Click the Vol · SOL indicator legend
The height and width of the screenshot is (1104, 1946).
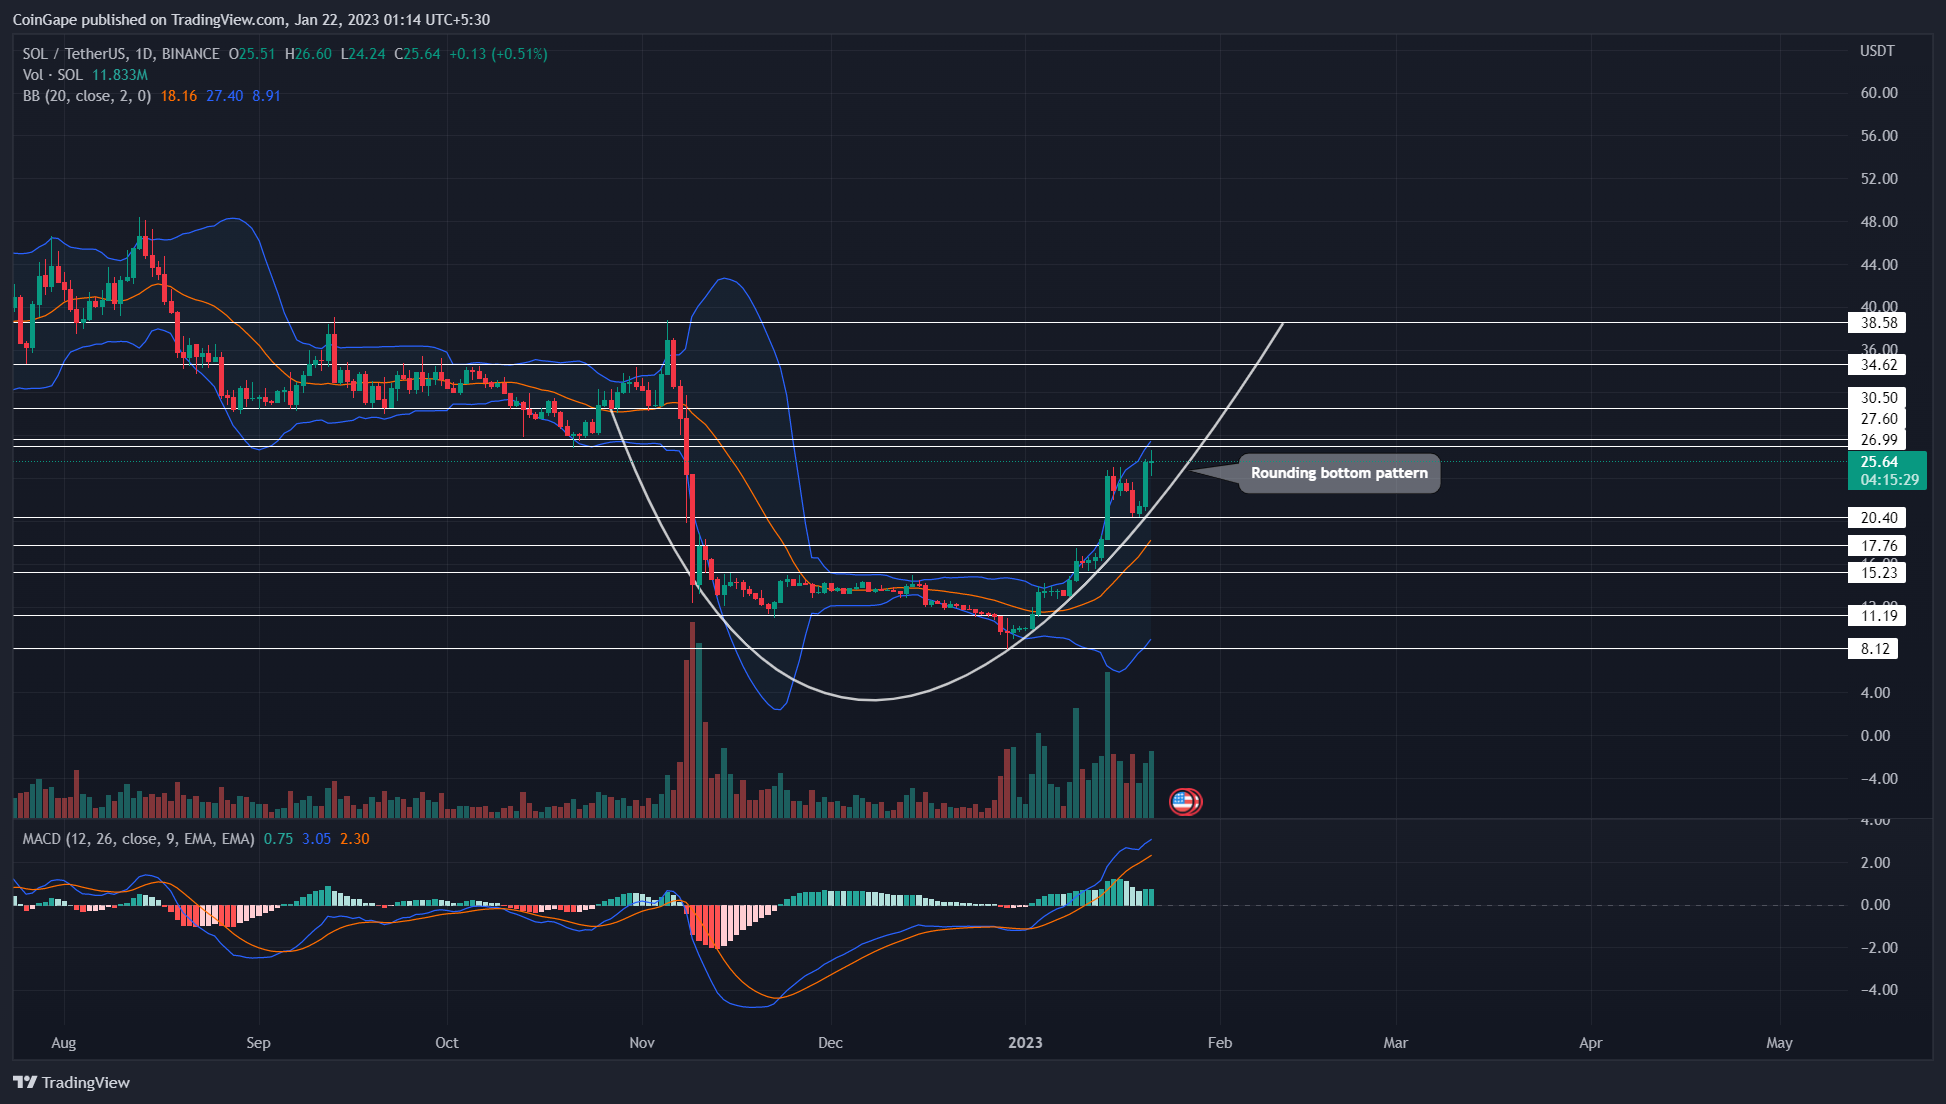(53, 75)
